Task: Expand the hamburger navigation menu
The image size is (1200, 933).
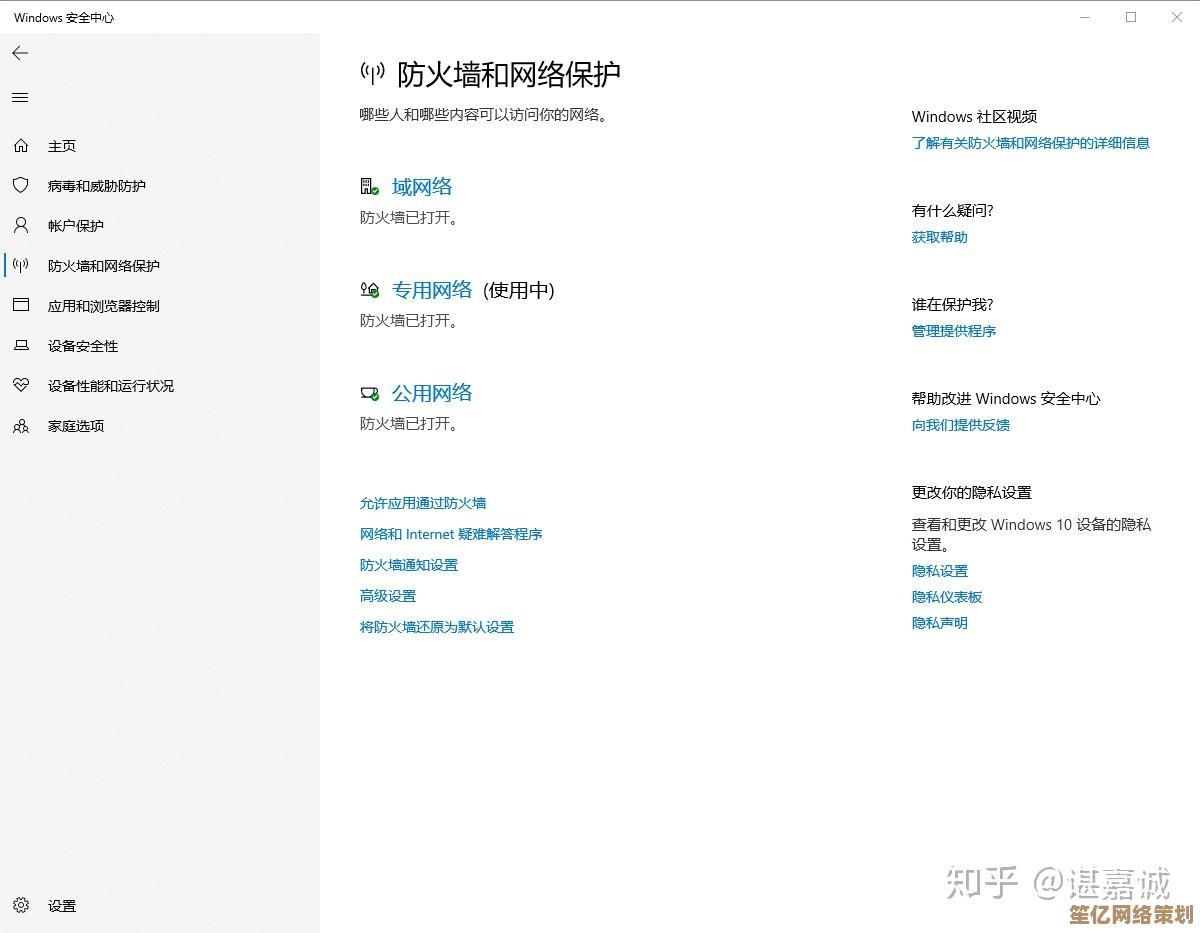Action: click(x=20, y=97)
